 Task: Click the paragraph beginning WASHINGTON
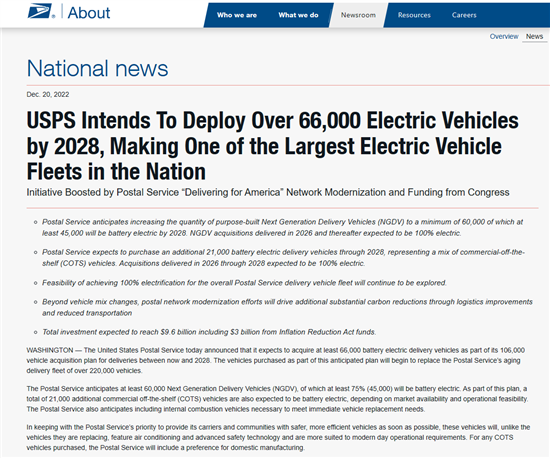click(x=276, y=360)
